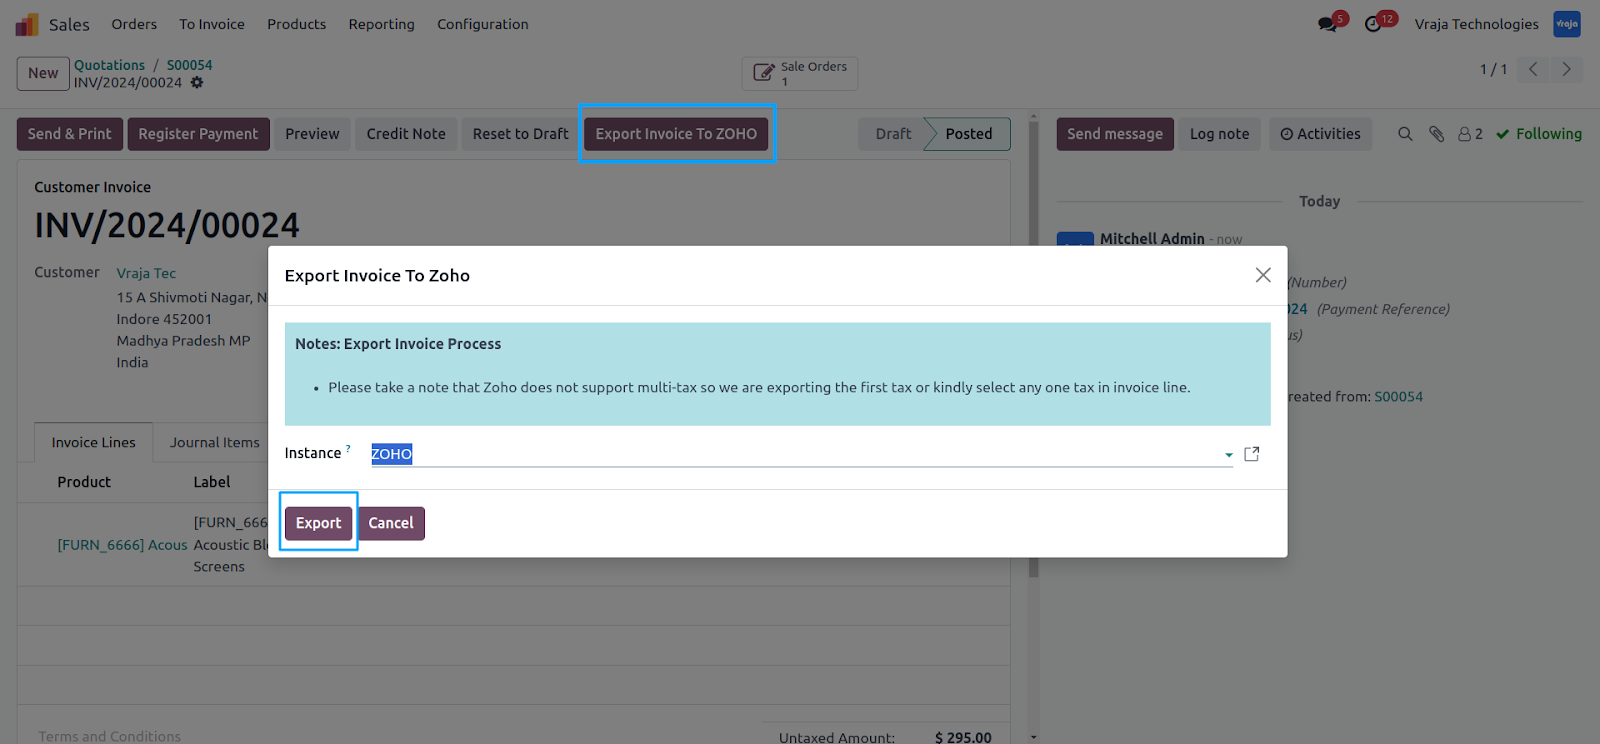The image size is (1600, 744).
Task: Click the Export button in the dialog
Action: tap(318, 523)
